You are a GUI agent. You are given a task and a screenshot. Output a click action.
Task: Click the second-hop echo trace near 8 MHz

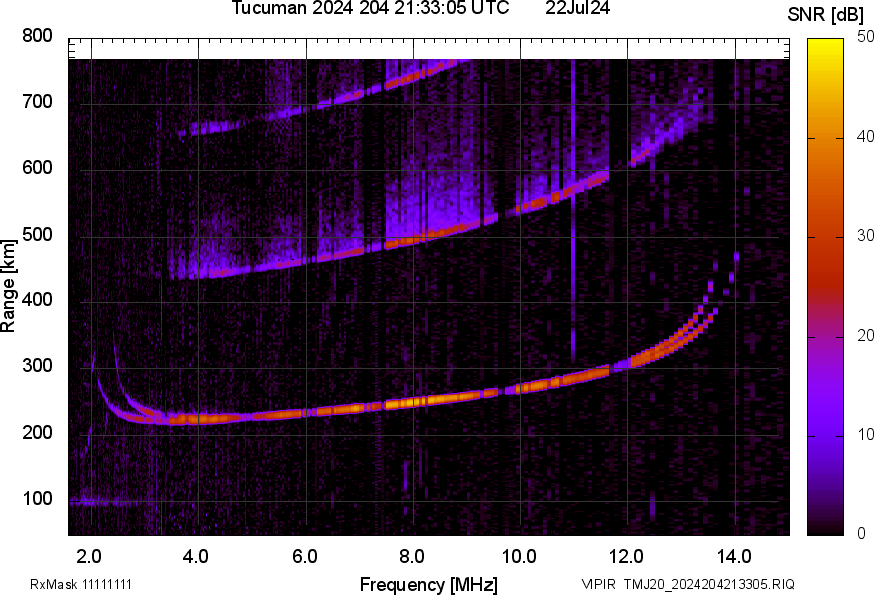pyautogui.click(x=414, y=241)
